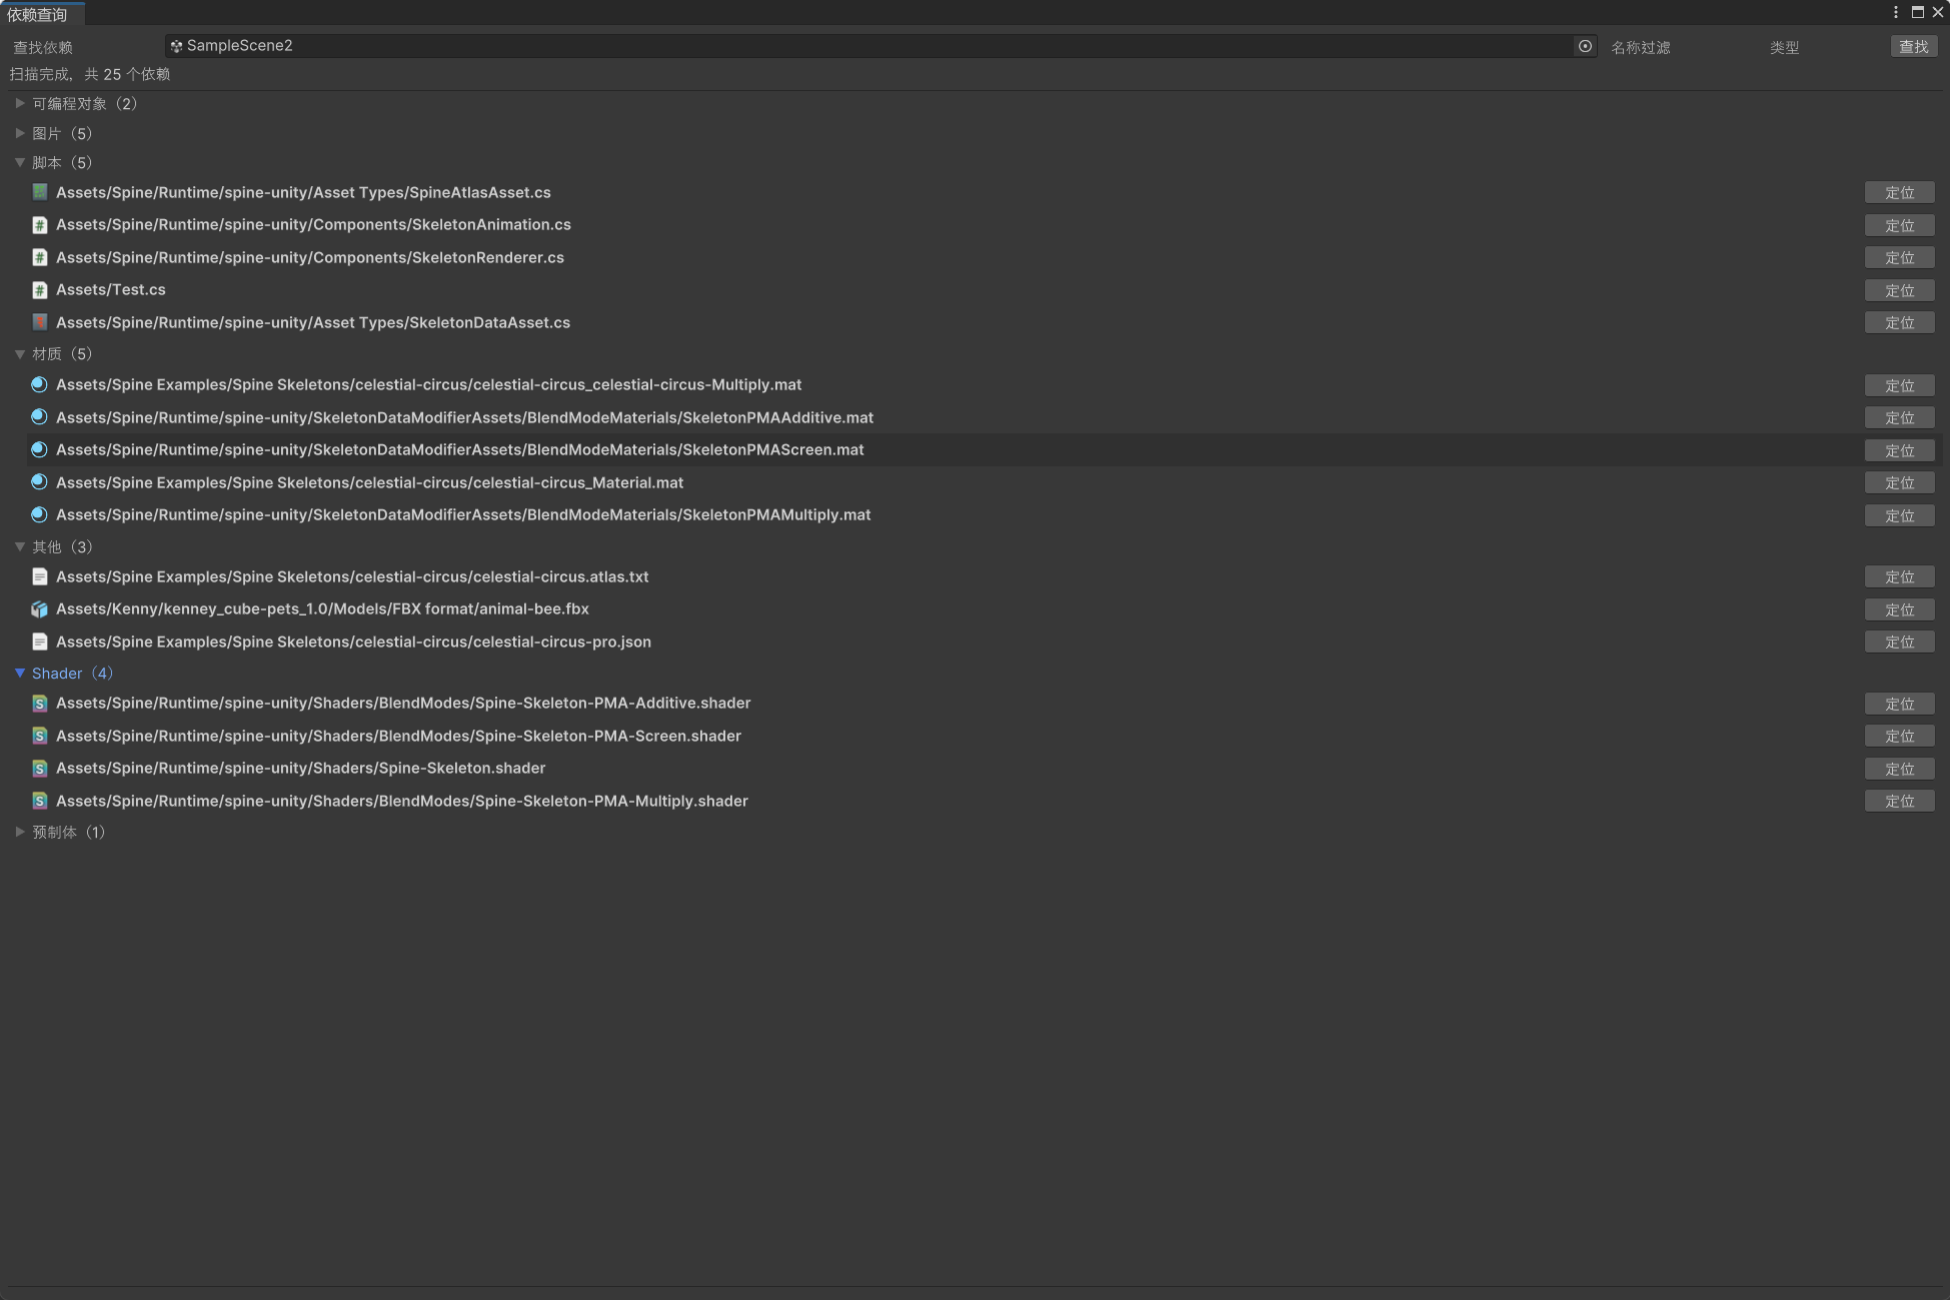This screenshot has width=1950, height=1300.
Task: Click the SkeletonAnimation.cs script icon
Action: (40, 225)
